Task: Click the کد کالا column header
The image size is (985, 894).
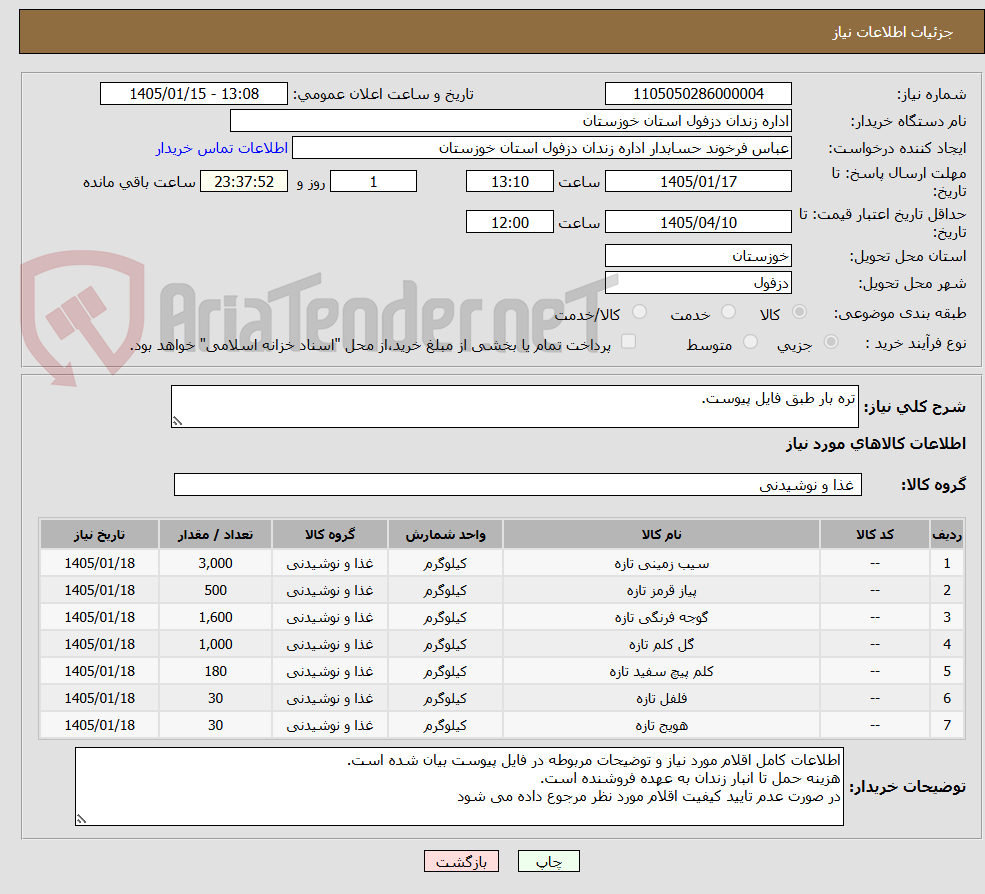Action: [x=874, y=535]
